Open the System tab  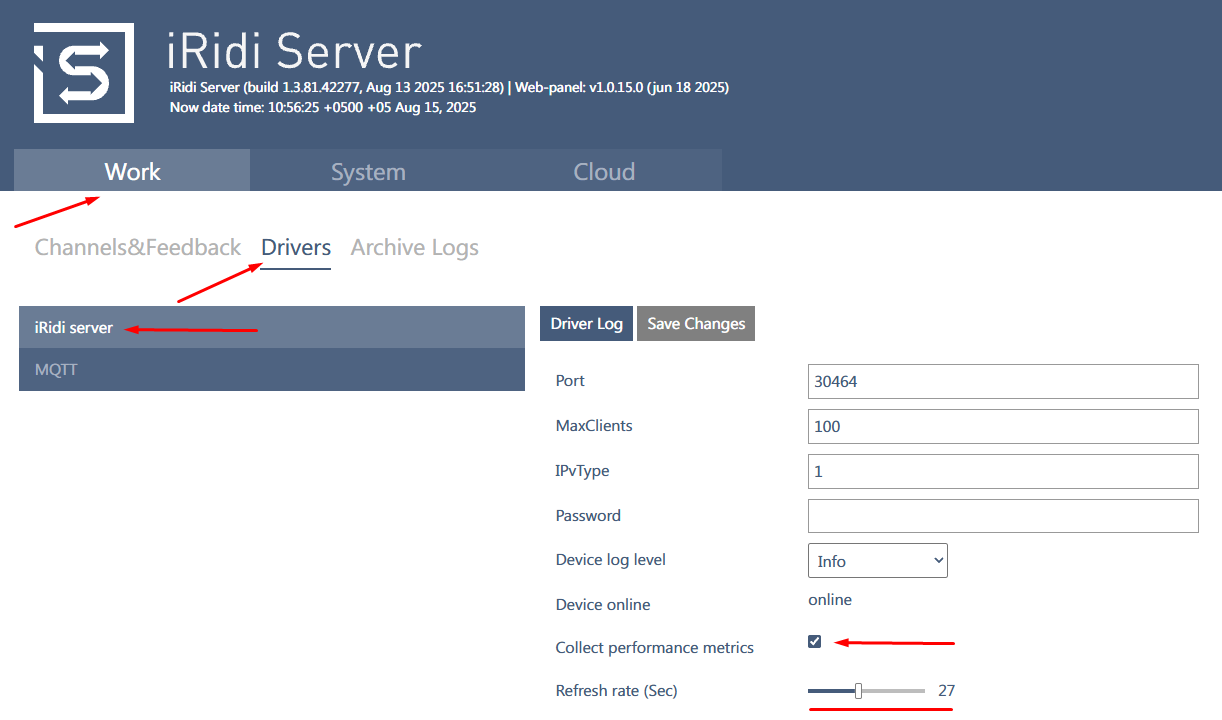coord(368,171)
